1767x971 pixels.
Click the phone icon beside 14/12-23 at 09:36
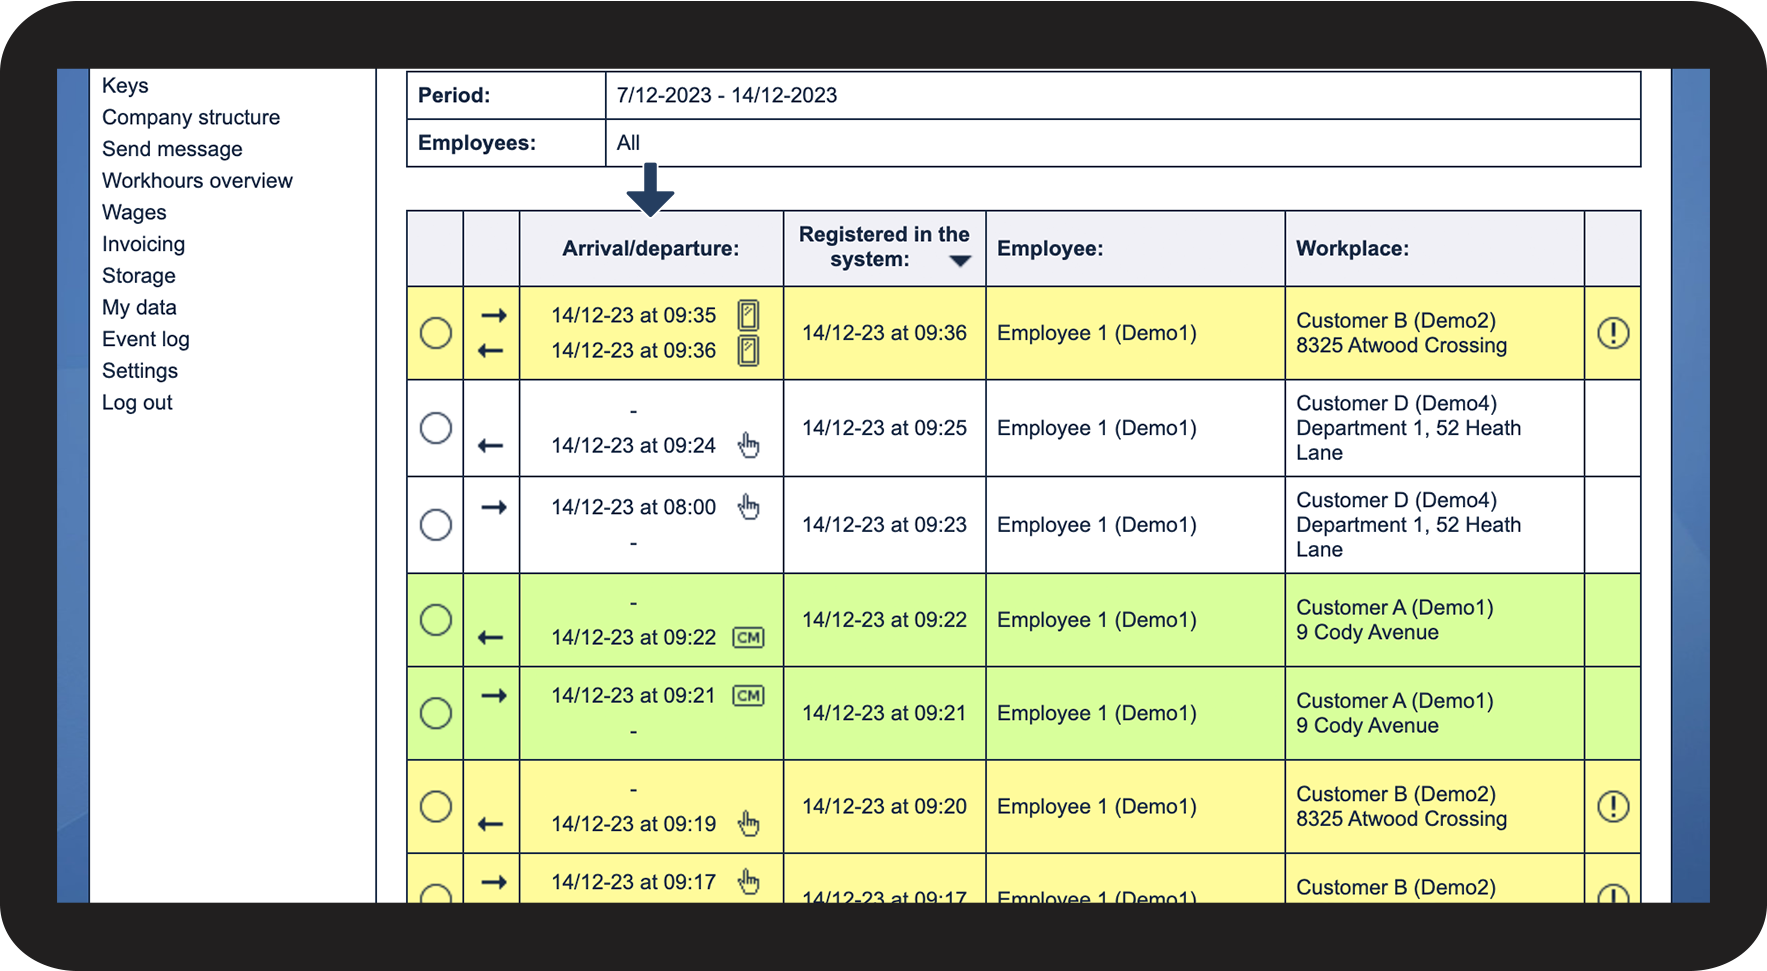coord(748,350)
